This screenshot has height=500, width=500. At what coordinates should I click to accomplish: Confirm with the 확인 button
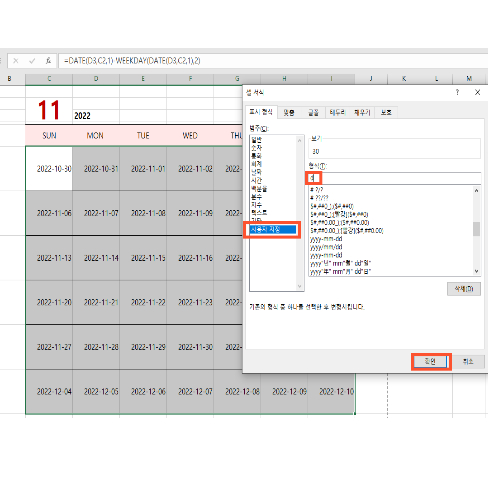pyautogui.click(x=430, y=362)
